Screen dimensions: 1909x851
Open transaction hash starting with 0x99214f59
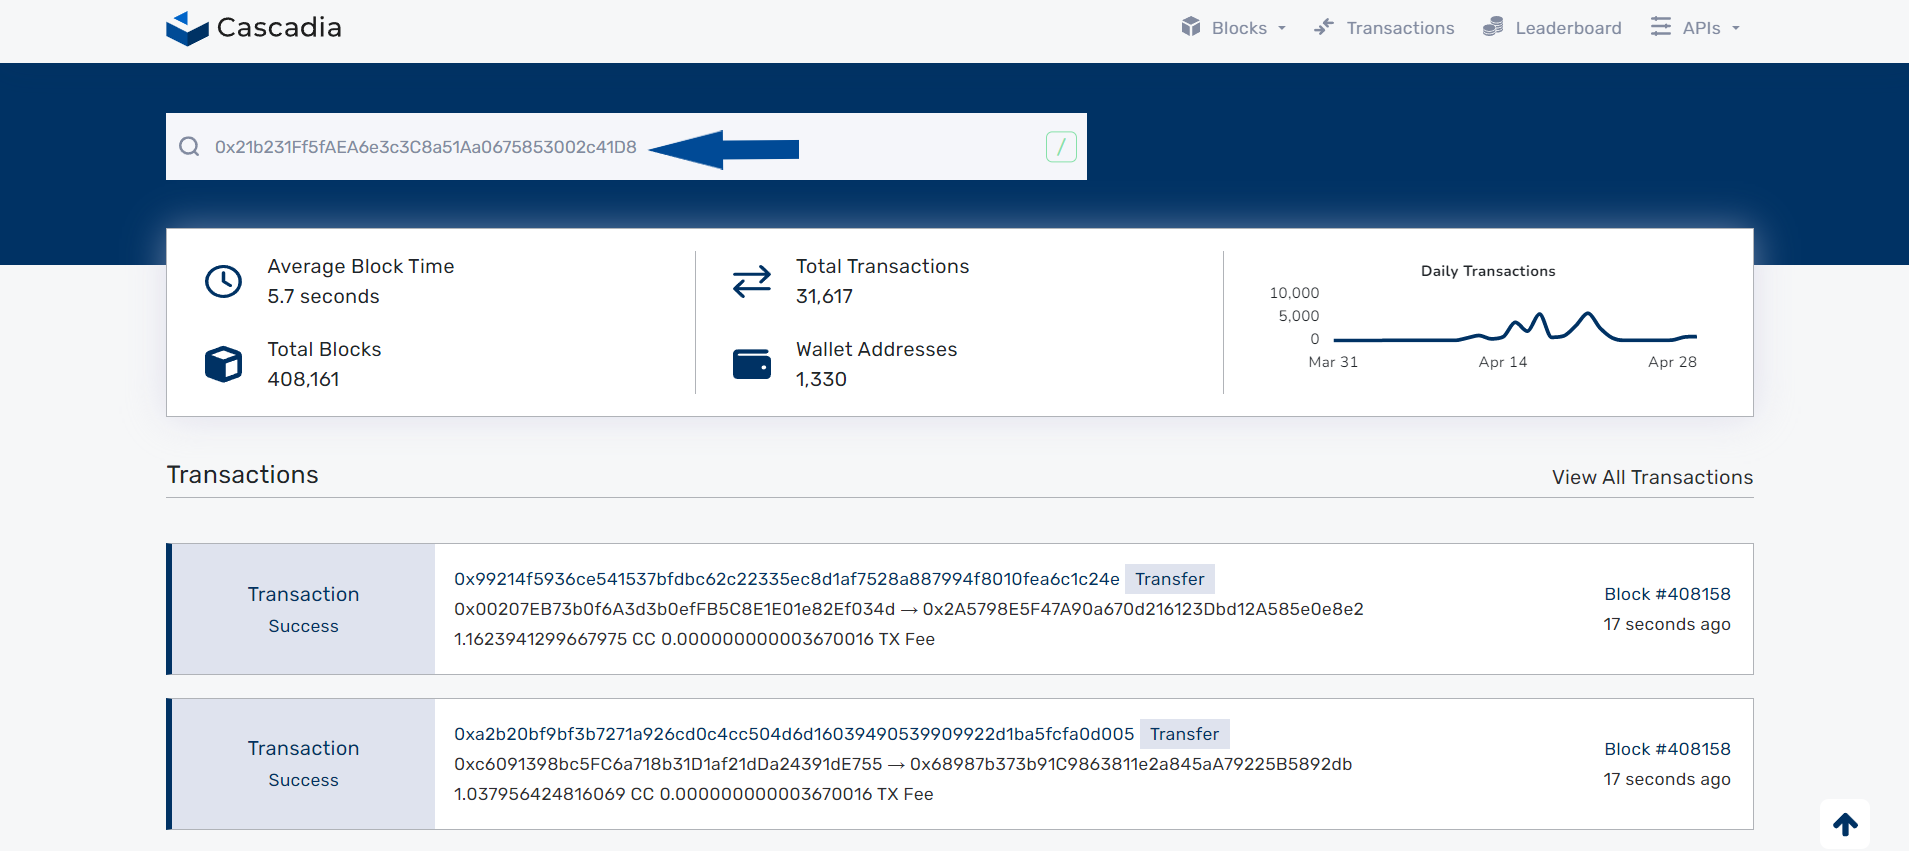point(786,579)
